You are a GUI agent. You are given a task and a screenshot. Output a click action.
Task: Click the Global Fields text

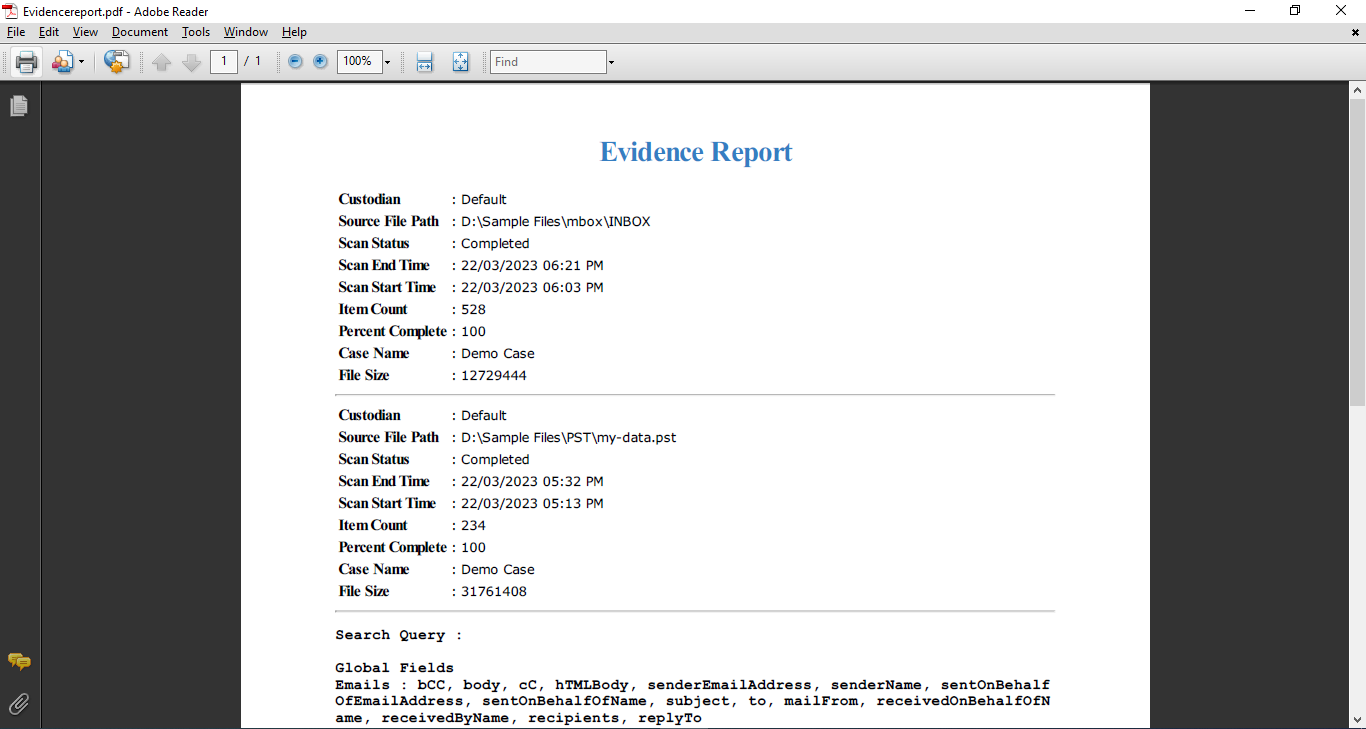394,668
